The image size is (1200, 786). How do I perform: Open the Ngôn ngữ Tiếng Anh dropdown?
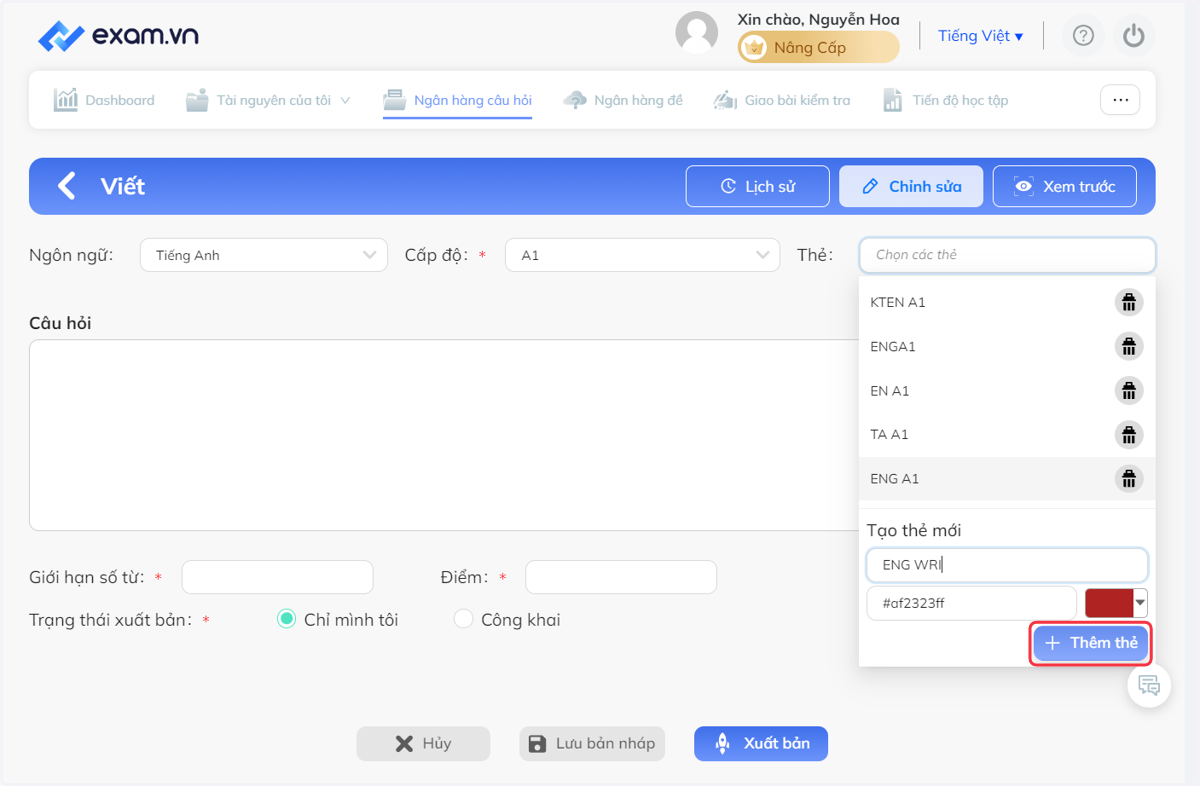click(x=264, y=255)
